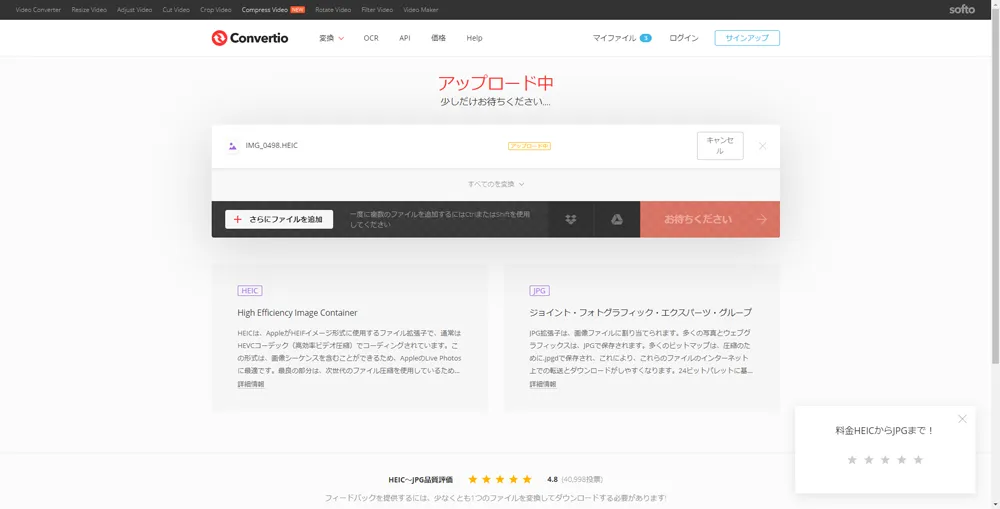Open Compress Video link
The image size is (1000, 509).
(265, 10)
